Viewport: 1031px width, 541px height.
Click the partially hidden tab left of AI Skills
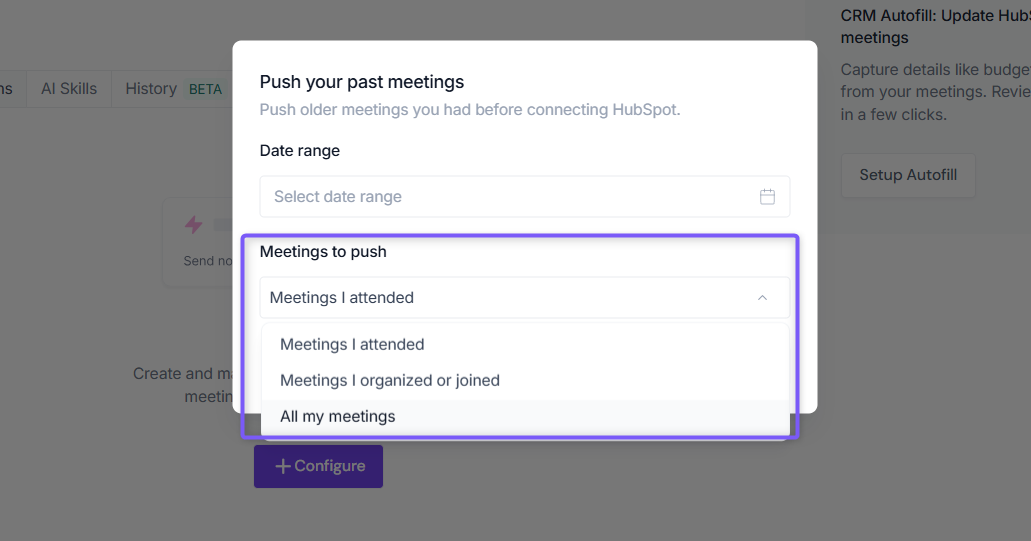(8, 89)
